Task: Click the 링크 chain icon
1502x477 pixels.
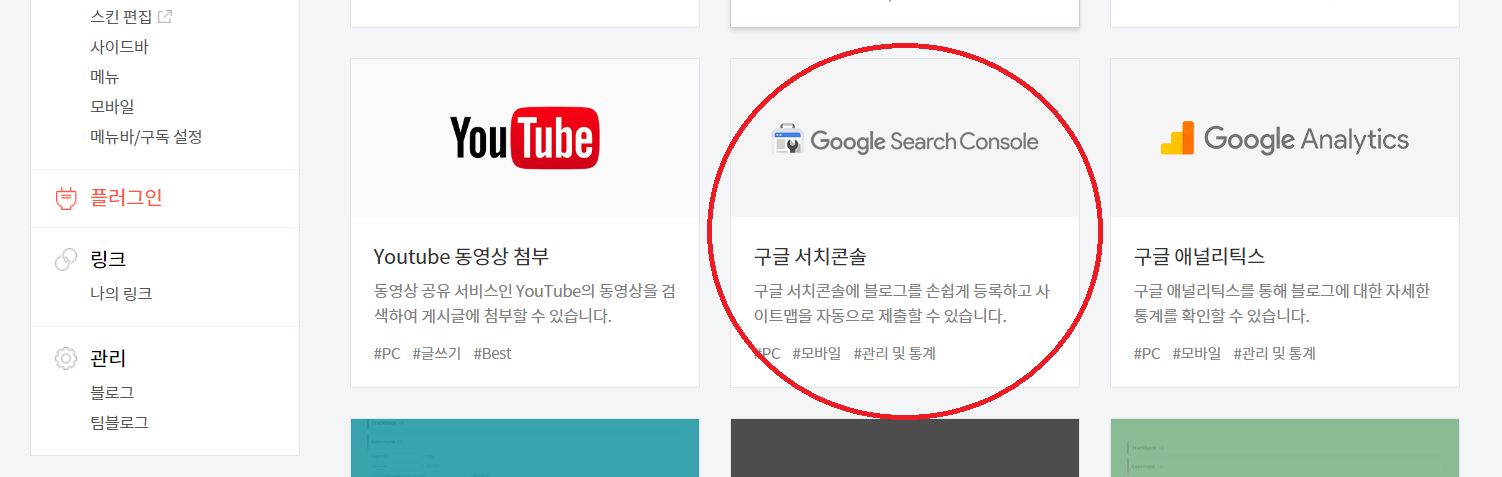Action: click(66, 259)
